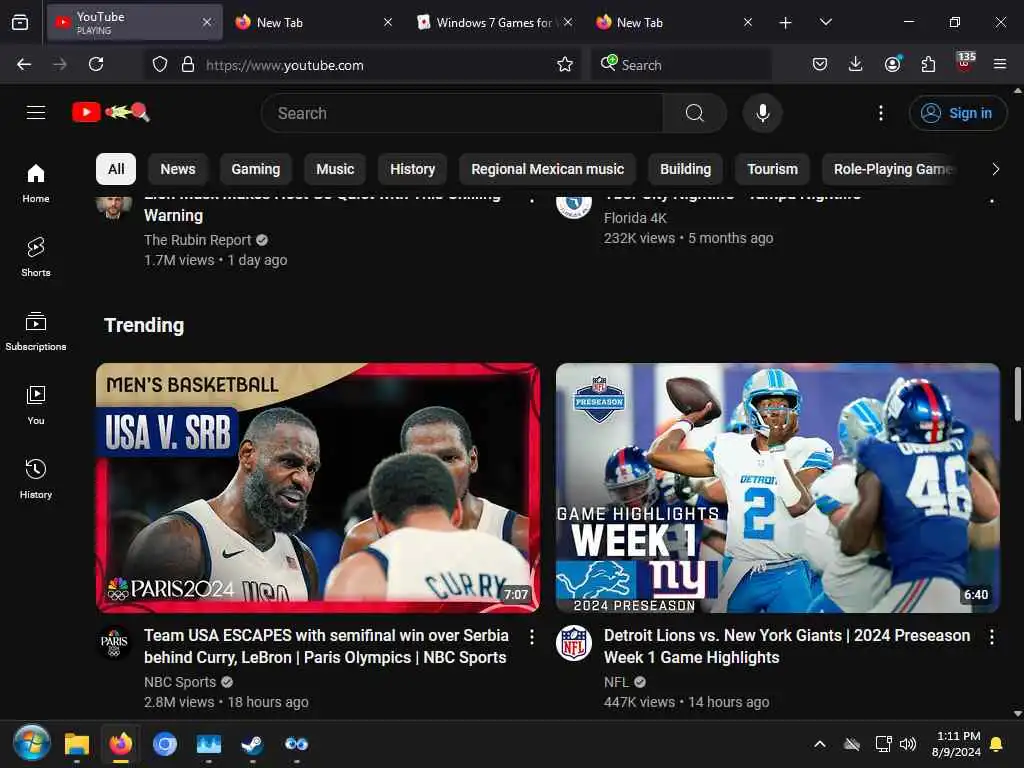Screen dimensions: 1024x768
Task: Open the Firefox application menu
Action: click(1000, 64)
